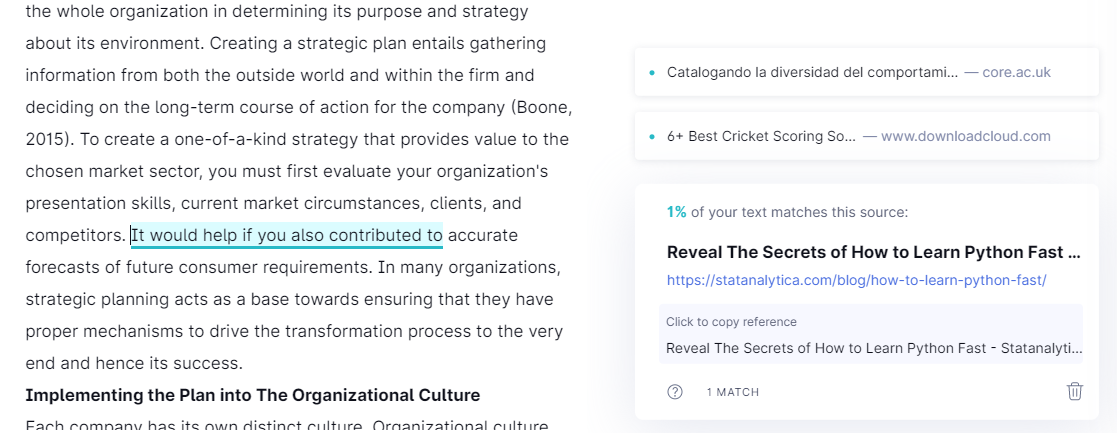Viewport: 1117px width, 433px height.
Task: Click the 'Reveal The Secrets of How' source title
Action: point(874,252)
